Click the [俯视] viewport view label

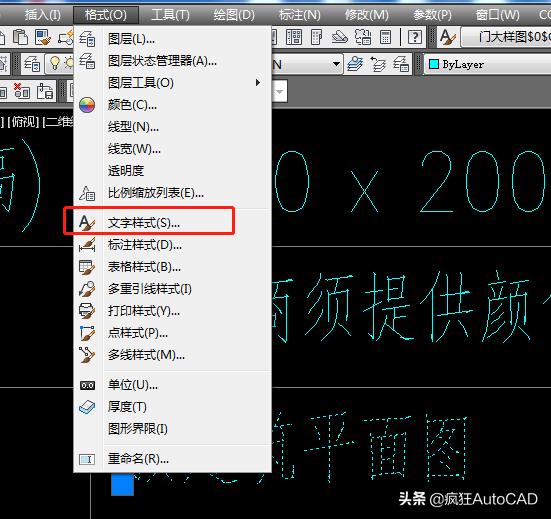[x=23, y=122]
